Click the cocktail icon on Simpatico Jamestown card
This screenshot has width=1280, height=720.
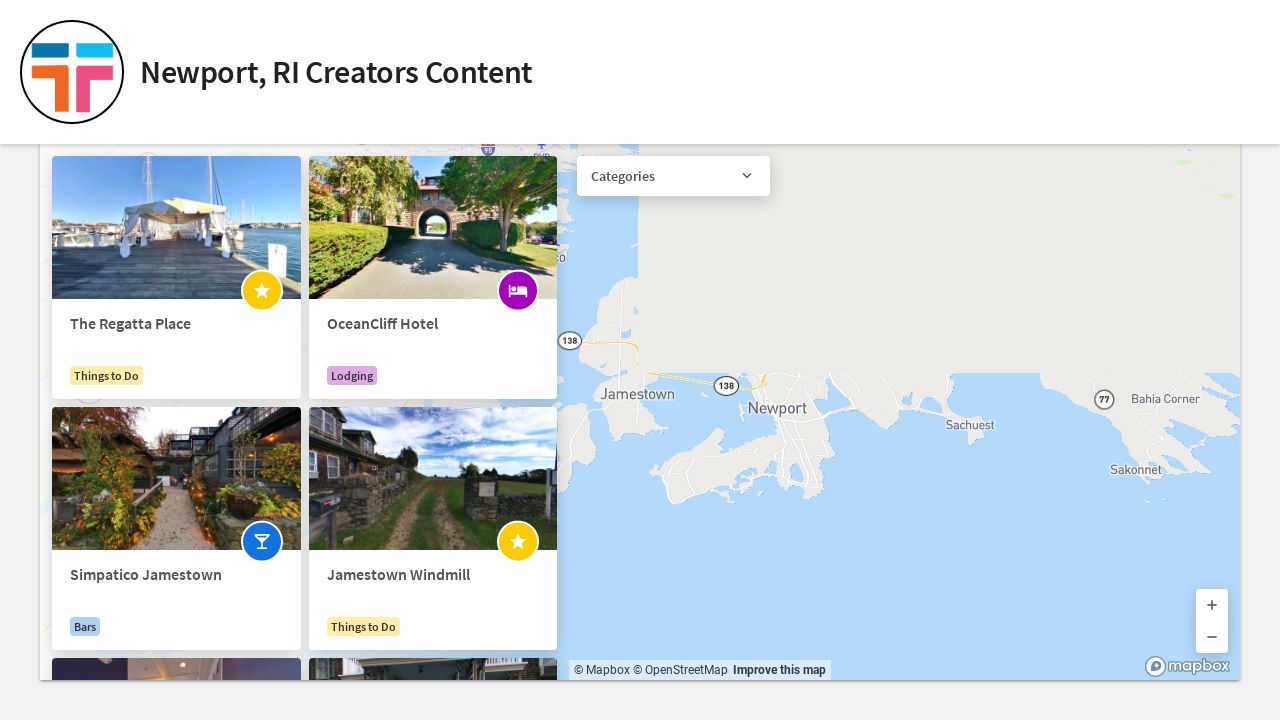(x=262, y=541)
